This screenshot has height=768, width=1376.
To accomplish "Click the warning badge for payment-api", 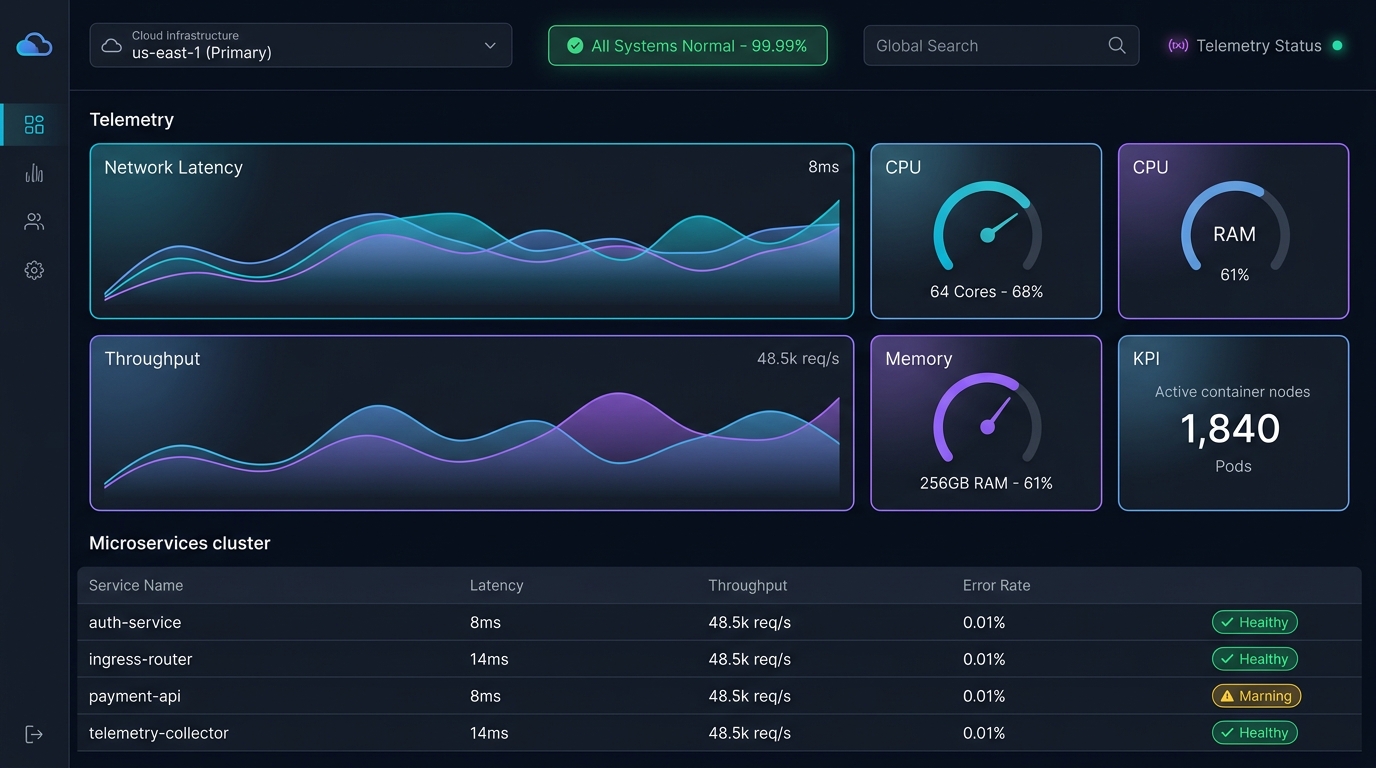I will [1256, 696].
